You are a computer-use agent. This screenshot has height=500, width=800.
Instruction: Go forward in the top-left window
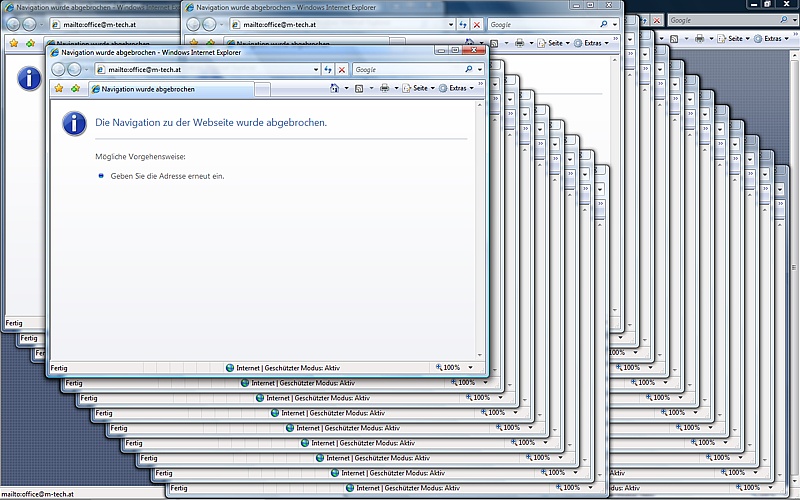29,24
